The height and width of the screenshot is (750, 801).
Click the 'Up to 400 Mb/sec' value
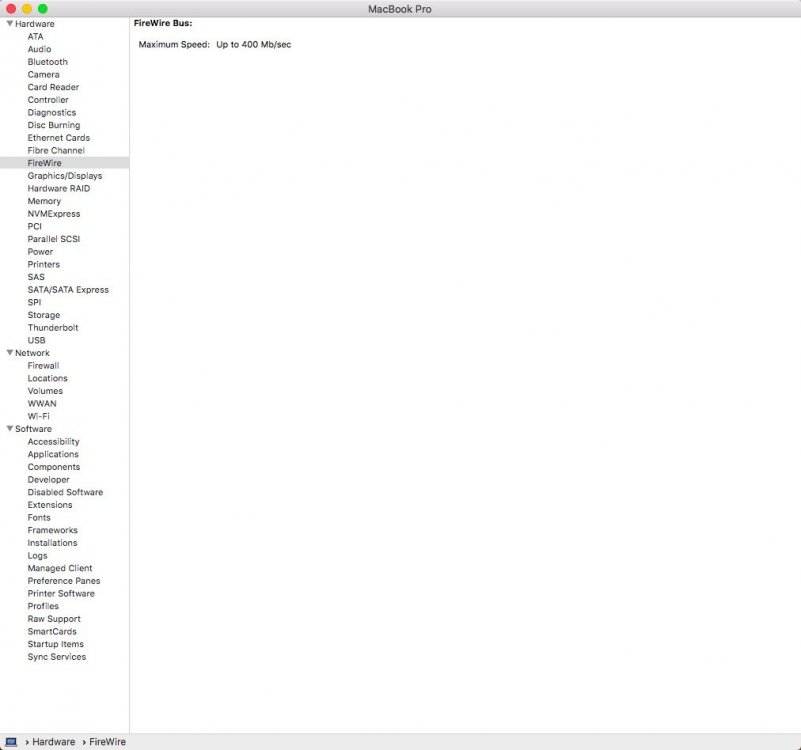click(x=253, y=44)
